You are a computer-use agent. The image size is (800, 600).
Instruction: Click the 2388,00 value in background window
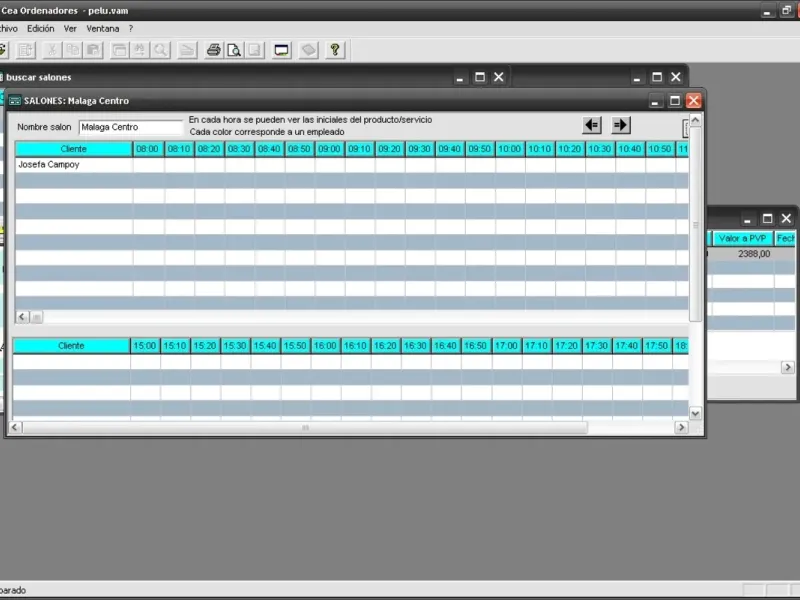click(754, 254)
